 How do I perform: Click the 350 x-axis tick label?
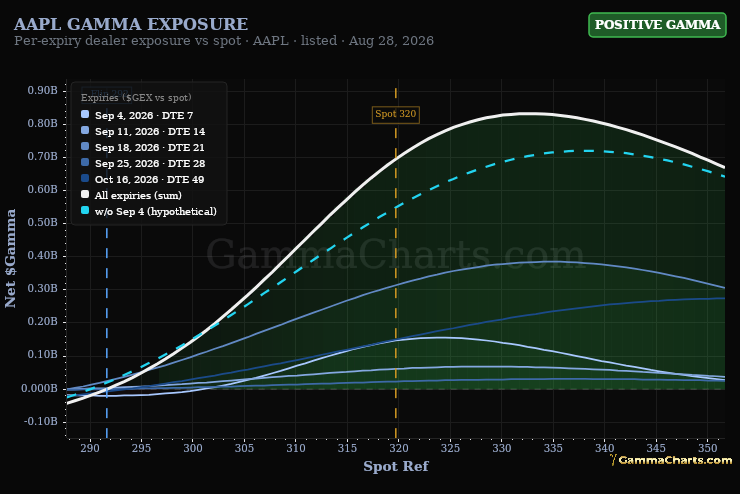707,448
